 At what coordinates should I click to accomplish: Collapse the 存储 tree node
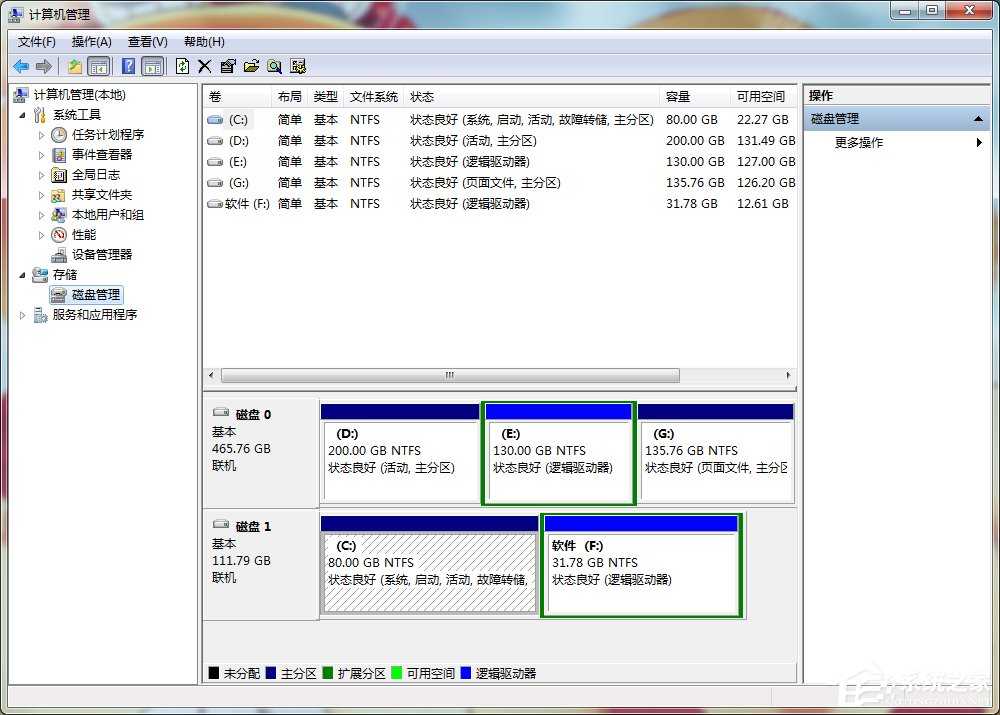click(x=22, y=274)
